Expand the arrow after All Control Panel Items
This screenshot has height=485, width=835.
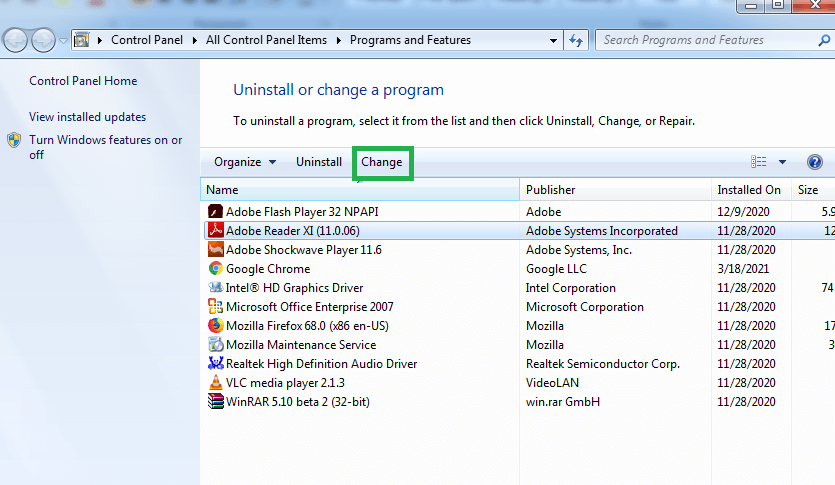point(338,40)
